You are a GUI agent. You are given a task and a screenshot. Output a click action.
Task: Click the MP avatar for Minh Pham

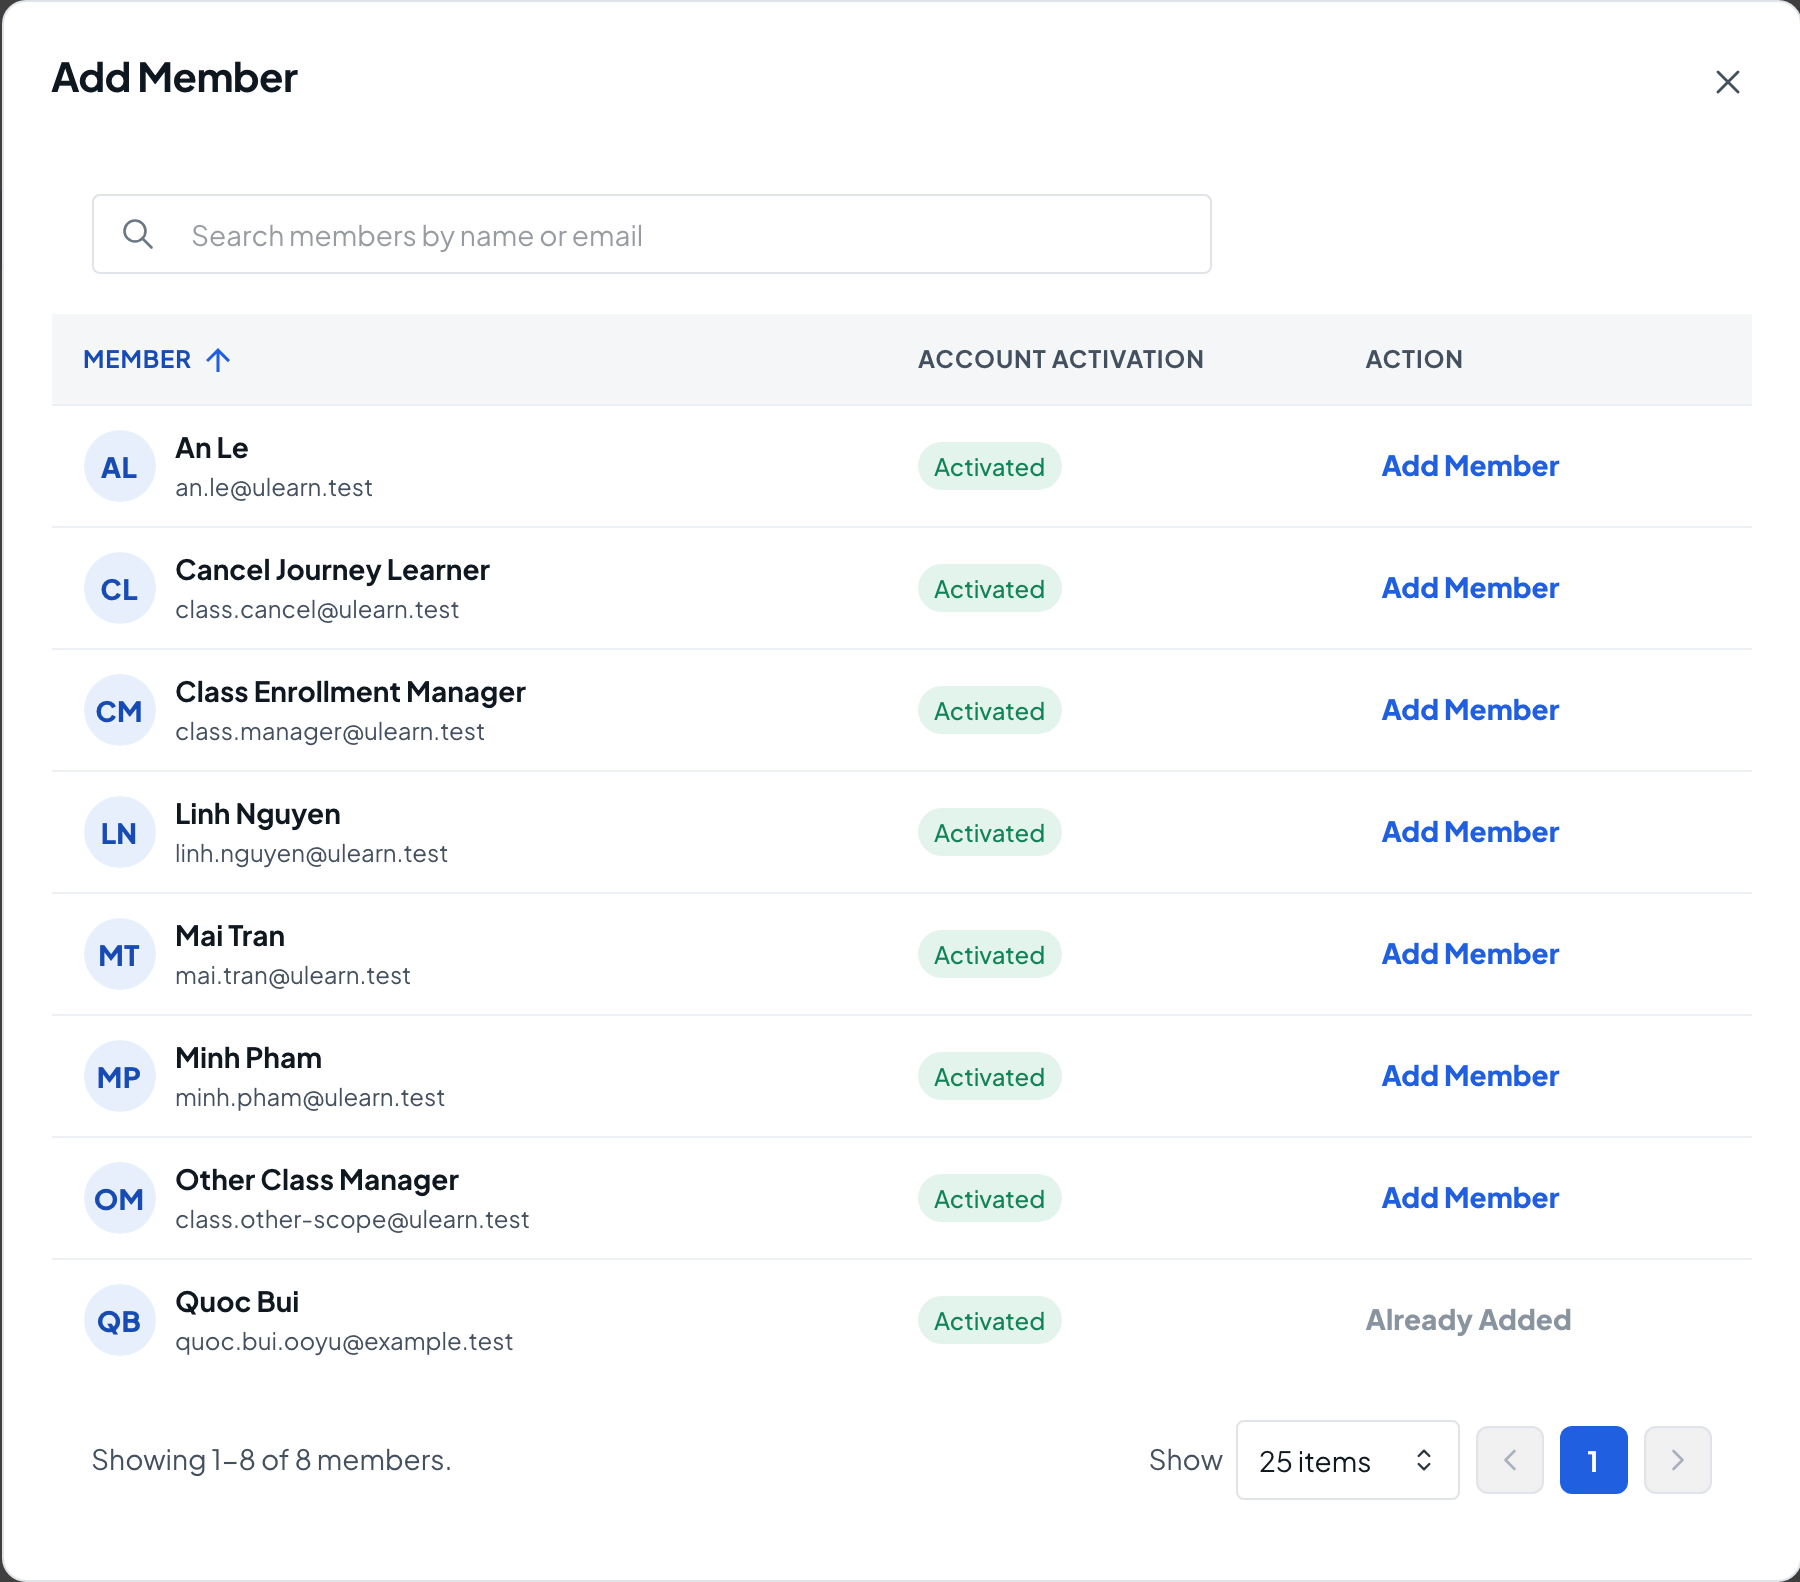pyautogui.click(x=119, y=1076)
